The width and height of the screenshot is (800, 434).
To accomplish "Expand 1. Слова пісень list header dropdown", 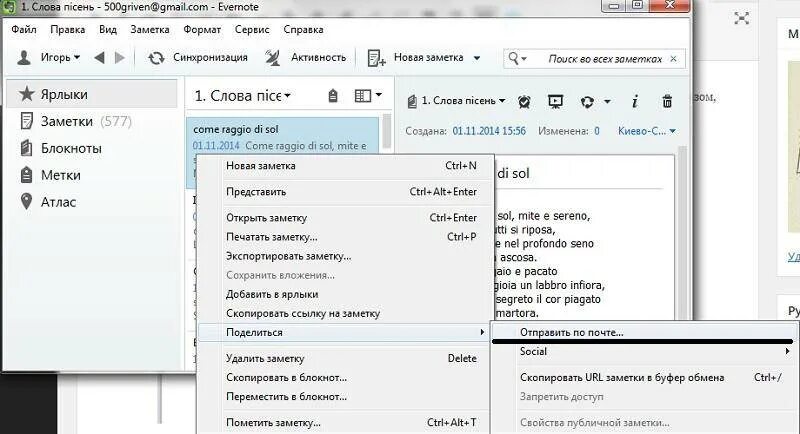I will [287, 95].
